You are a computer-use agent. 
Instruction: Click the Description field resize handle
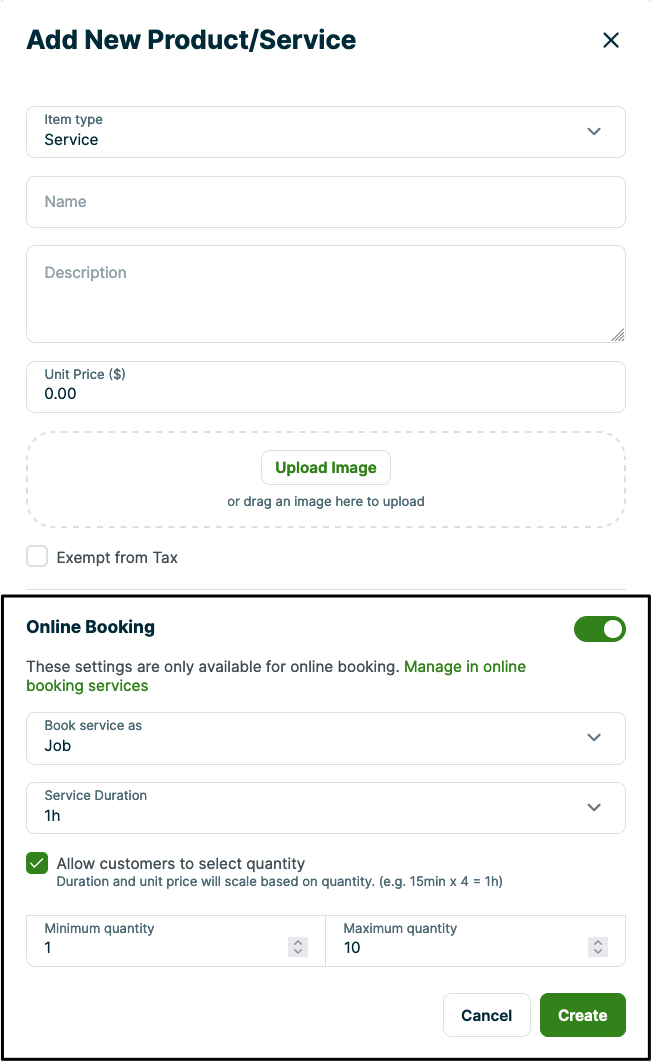tap(618, 335)
